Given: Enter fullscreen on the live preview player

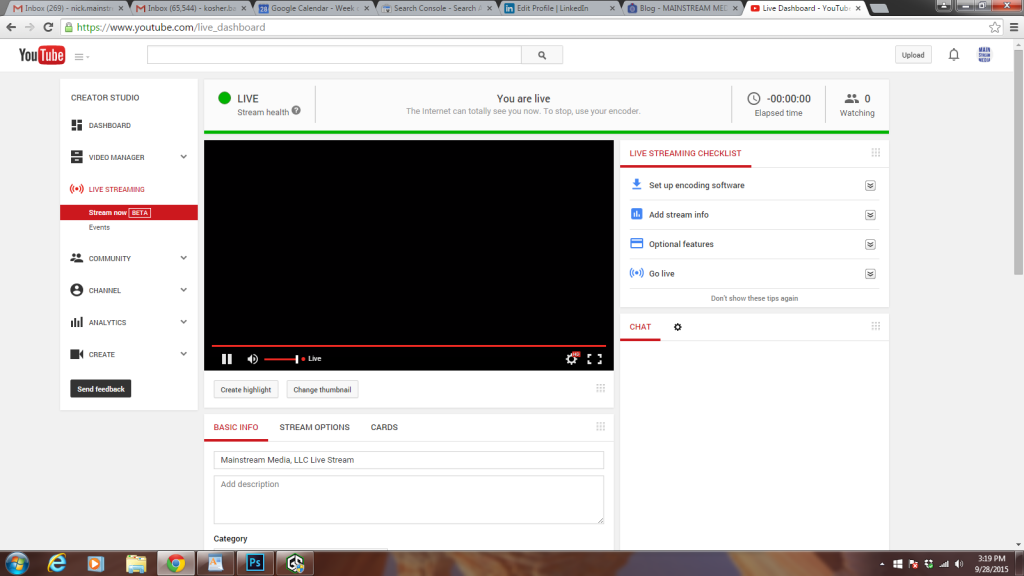Looking at the screenshot, I should coord(595,358).
